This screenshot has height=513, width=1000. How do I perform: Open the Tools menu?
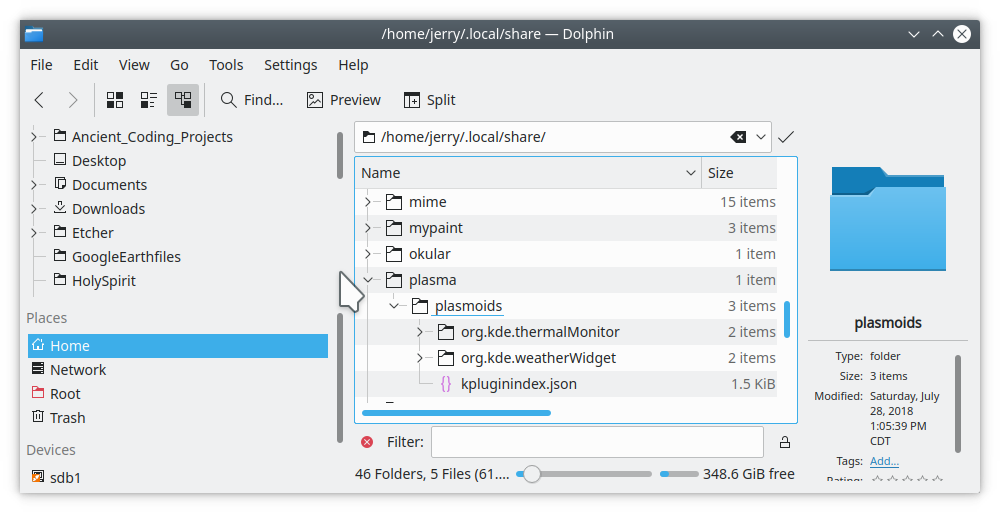(x=226, y=65)
